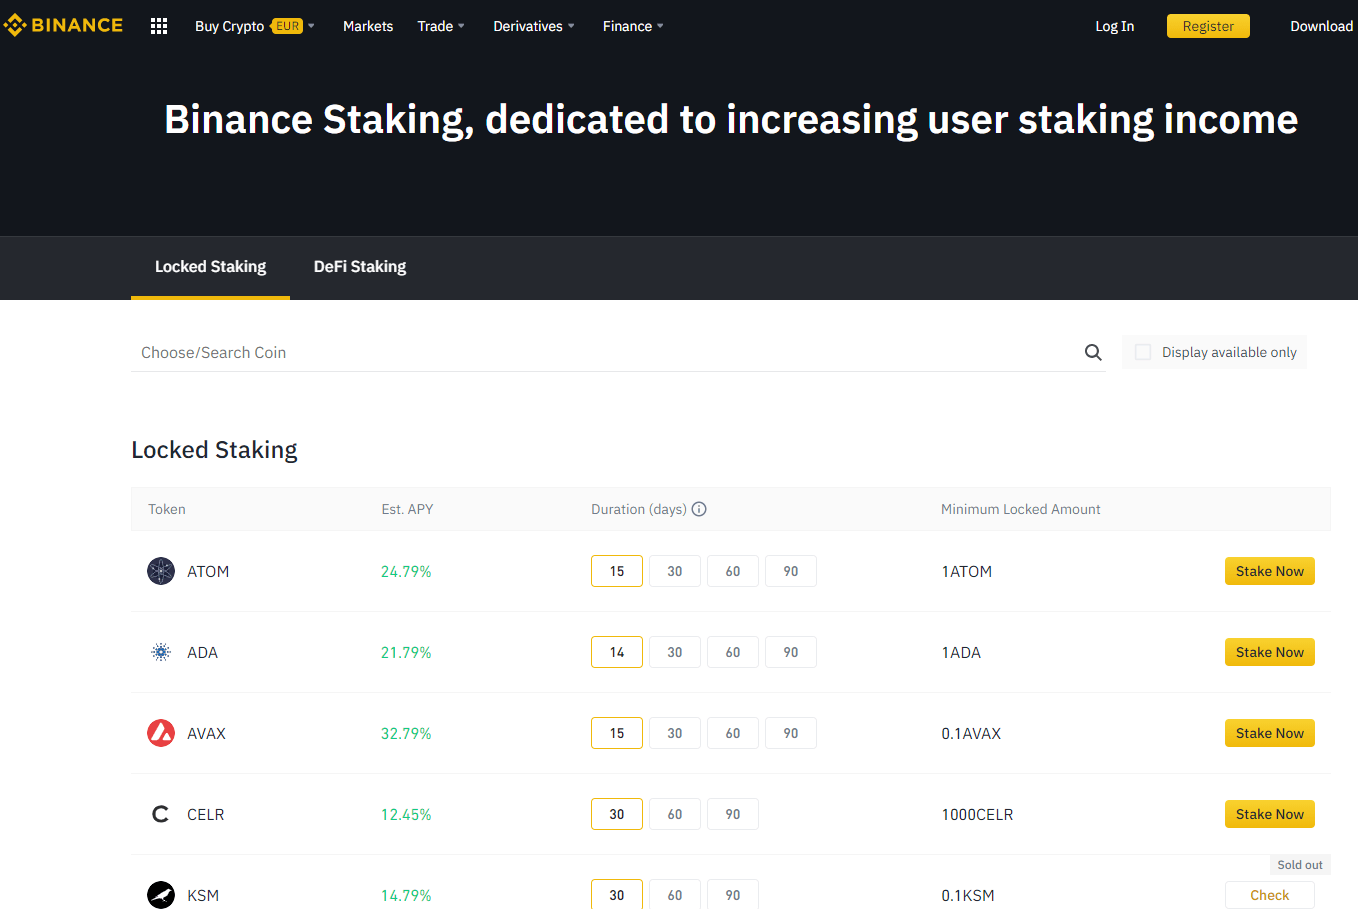Click Check button for KSM

click(1270, 895)
